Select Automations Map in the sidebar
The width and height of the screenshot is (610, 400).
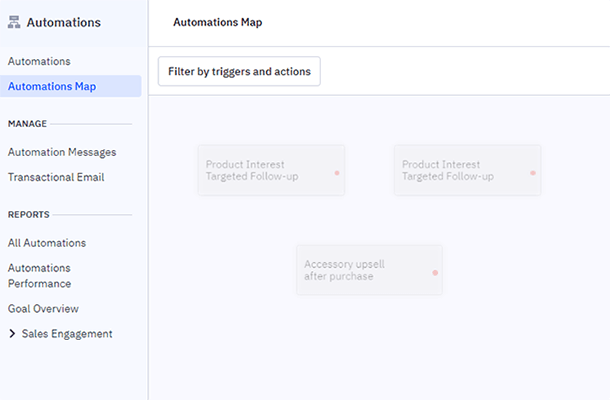click(52, 87)
